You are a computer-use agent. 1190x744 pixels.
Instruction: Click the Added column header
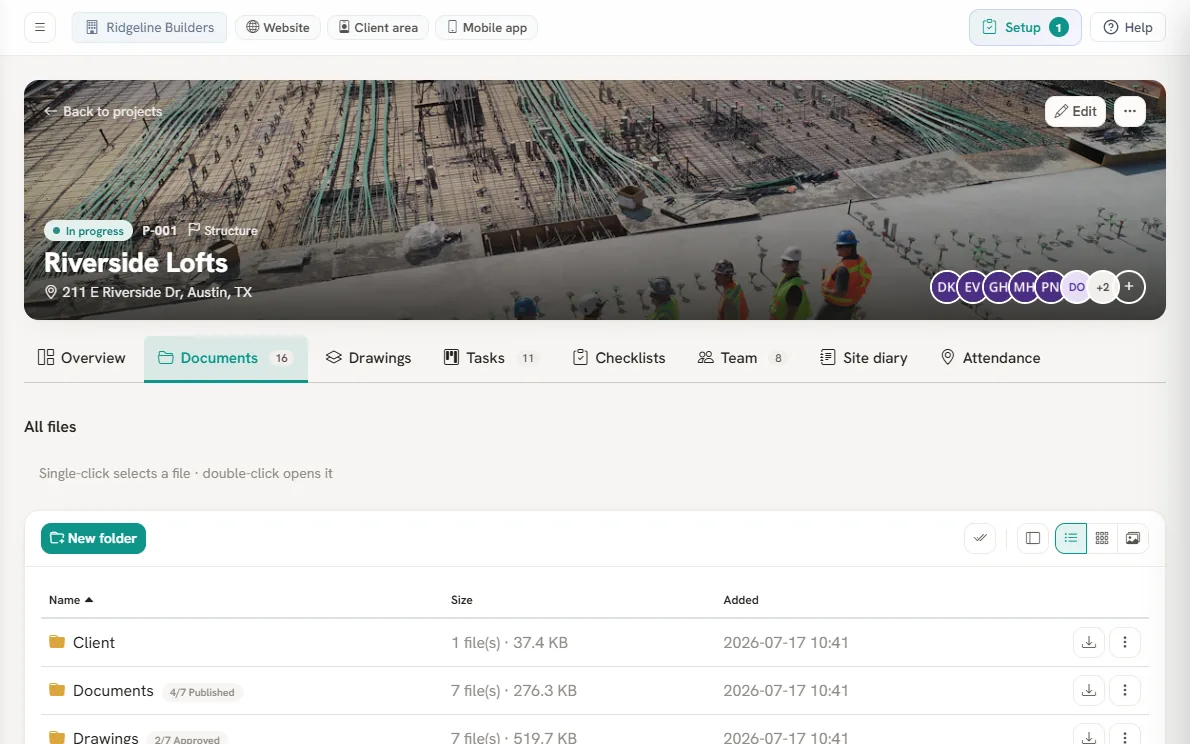tap(741, 600)
